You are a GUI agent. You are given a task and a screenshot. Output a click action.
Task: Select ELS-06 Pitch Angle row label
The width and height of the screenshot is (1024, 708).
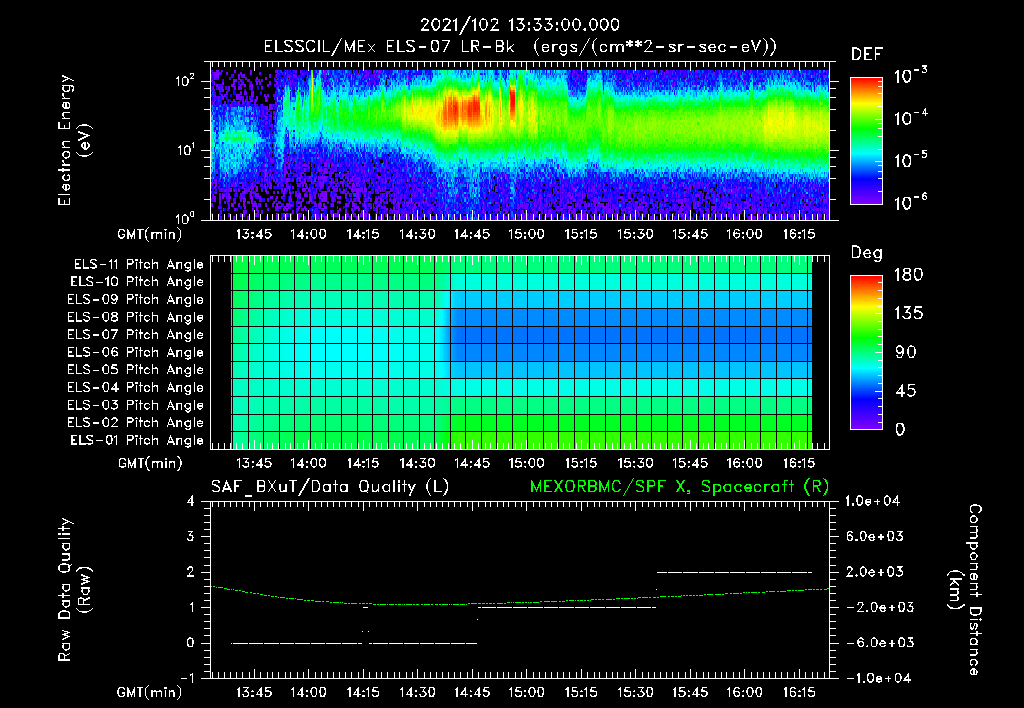coord(135,352)
